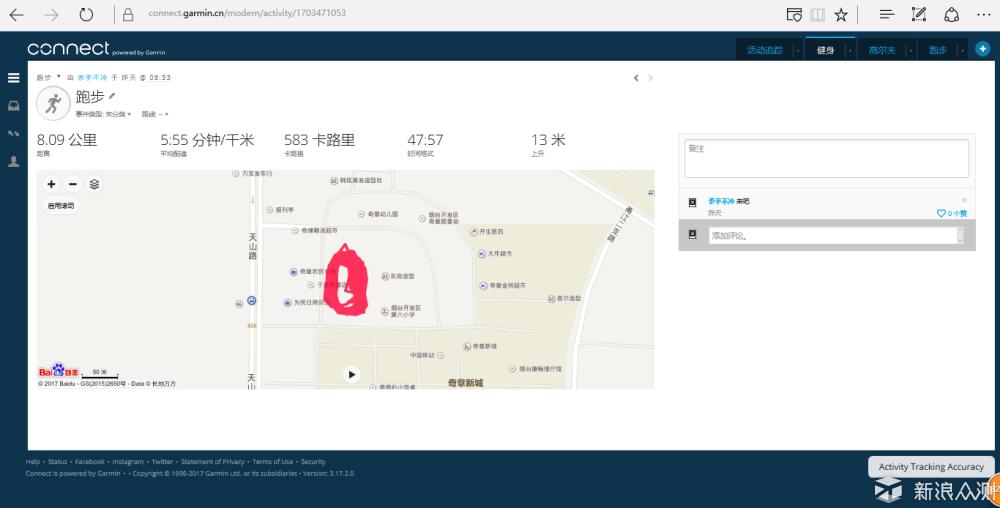Toggle the 启用滚动 map scroll option
Screen dimensions: 1000x508
pyautogui.click(x=60, y=205)
